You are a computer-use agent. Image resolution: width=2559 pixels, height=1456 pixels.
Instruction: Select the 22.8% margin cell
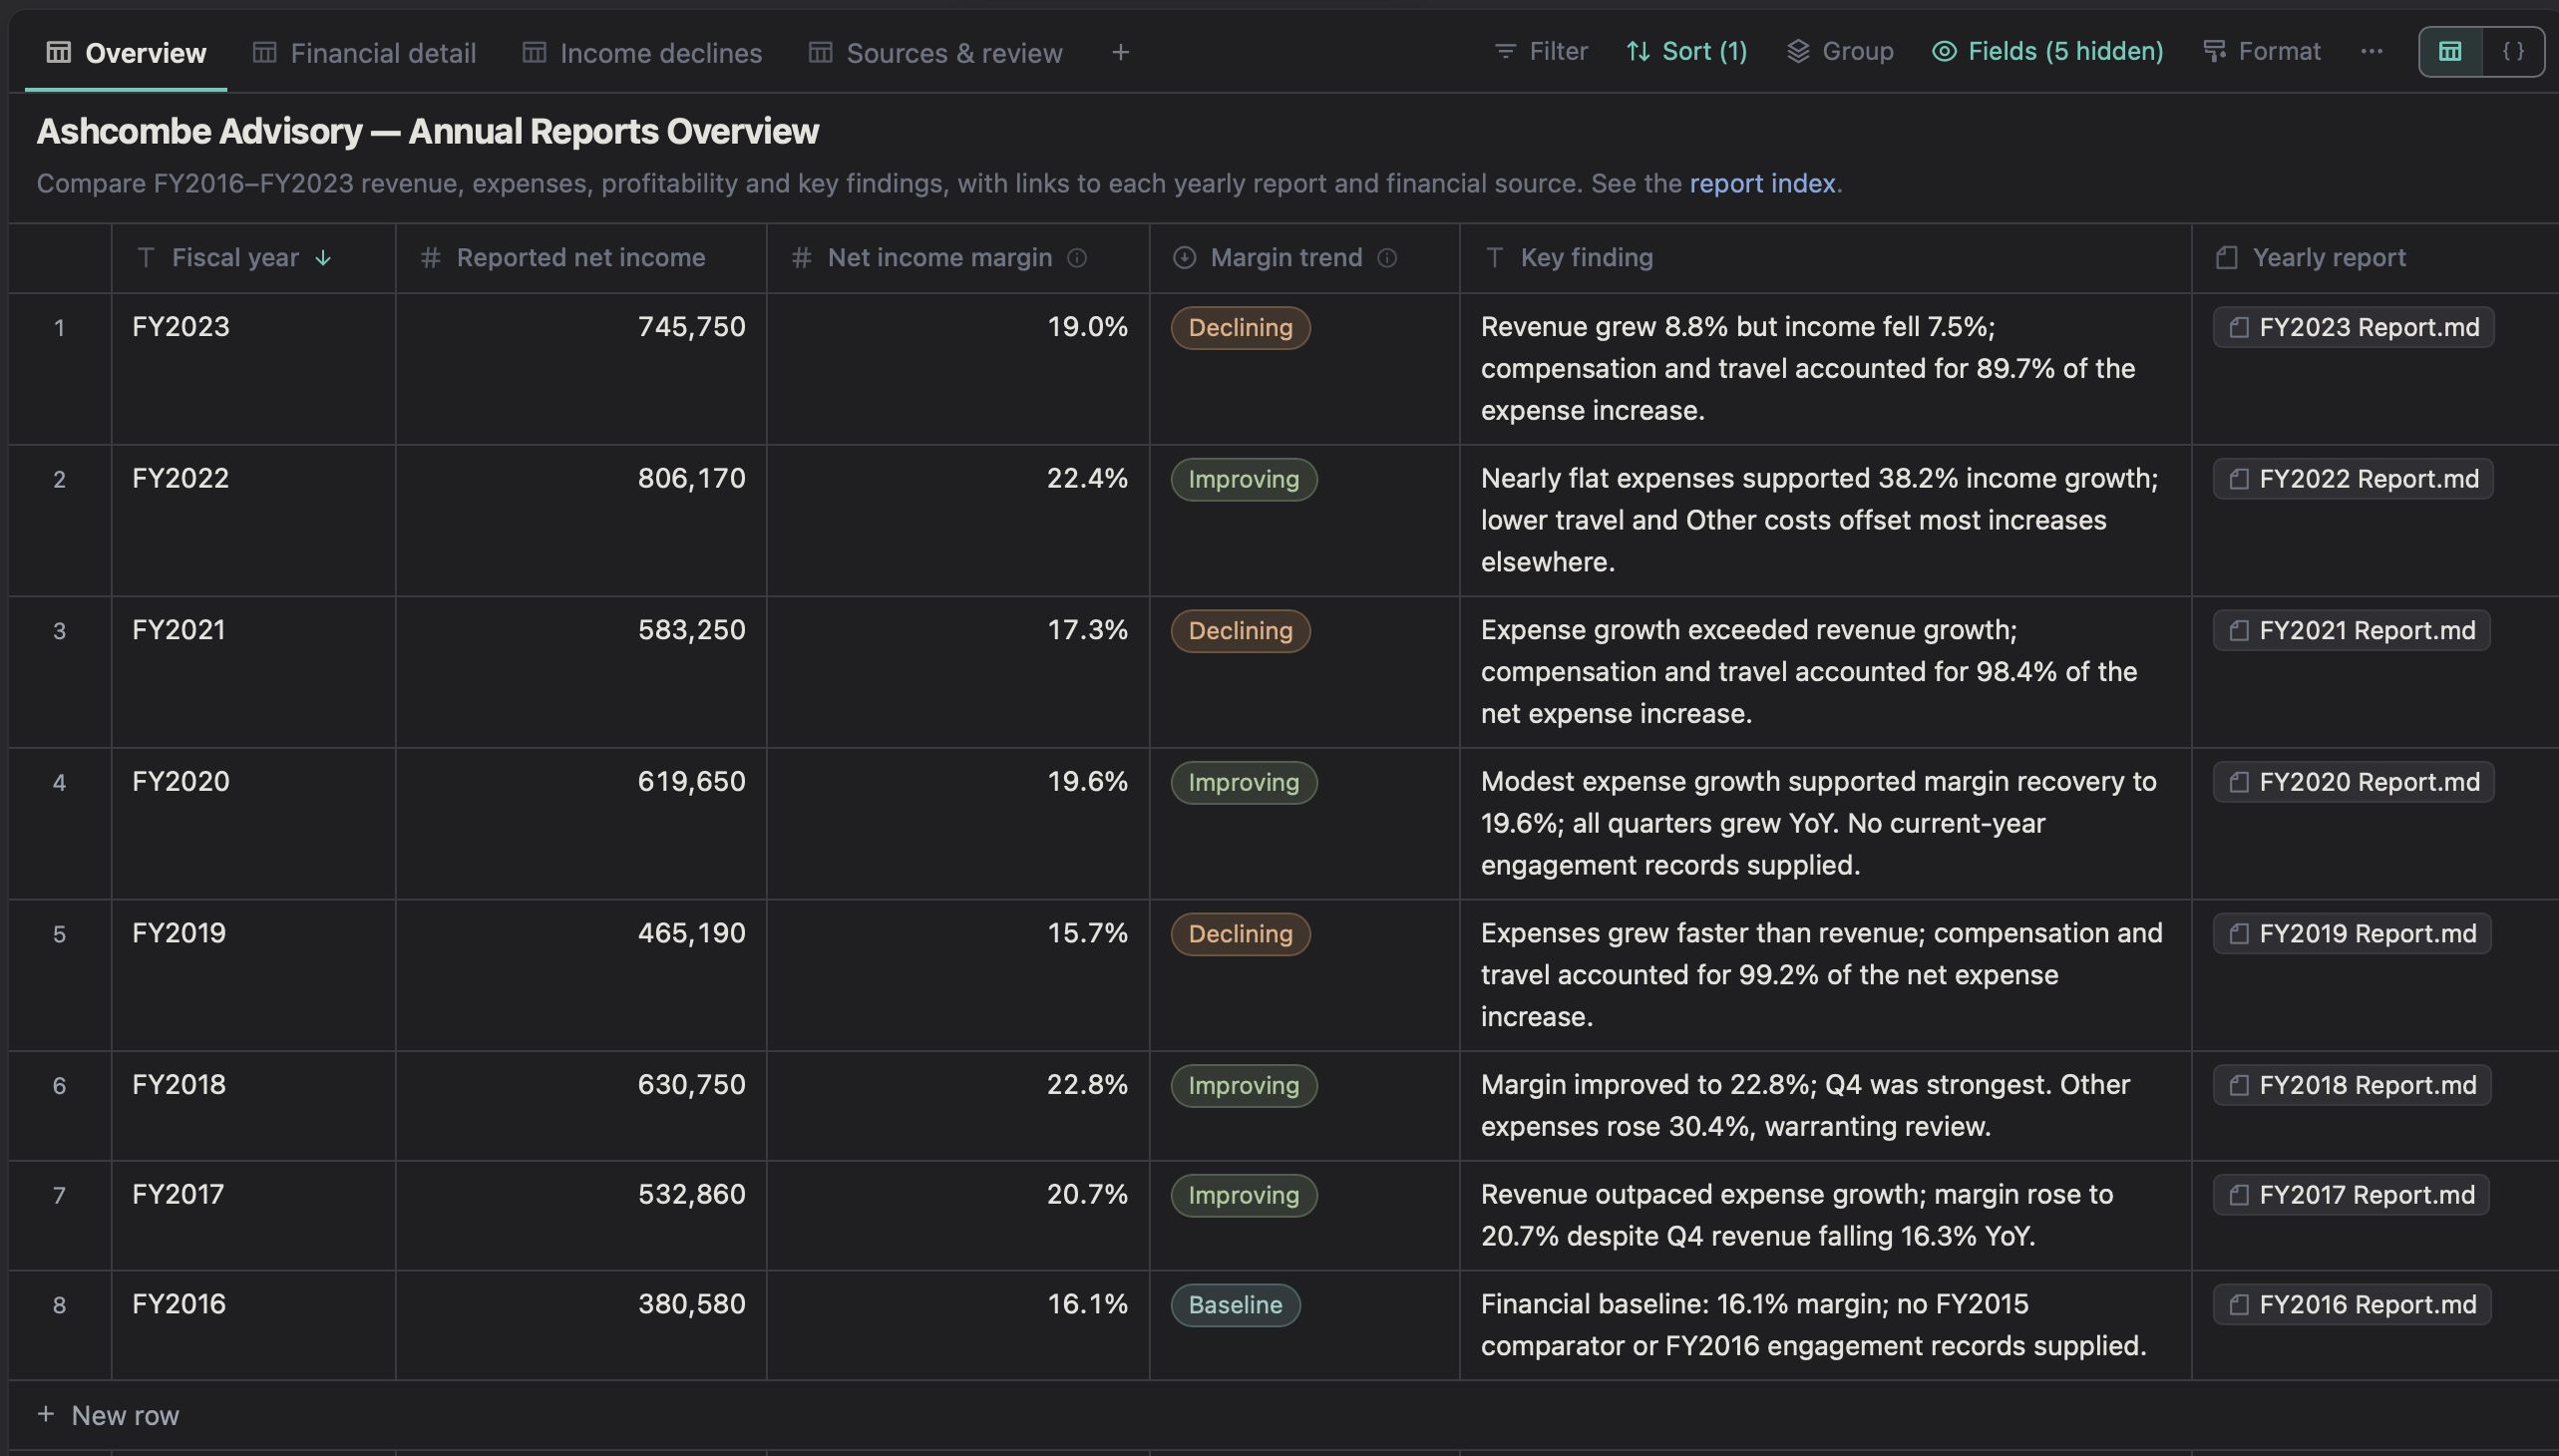click(x=958, y=1106)
